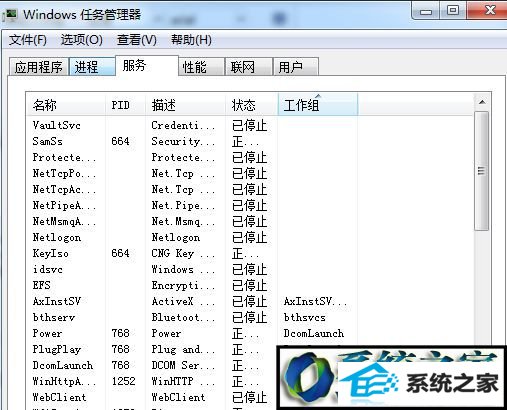This screenshot has height=410, width=507.
Task: Sort by the PID column header
Action: click(126, 105)
